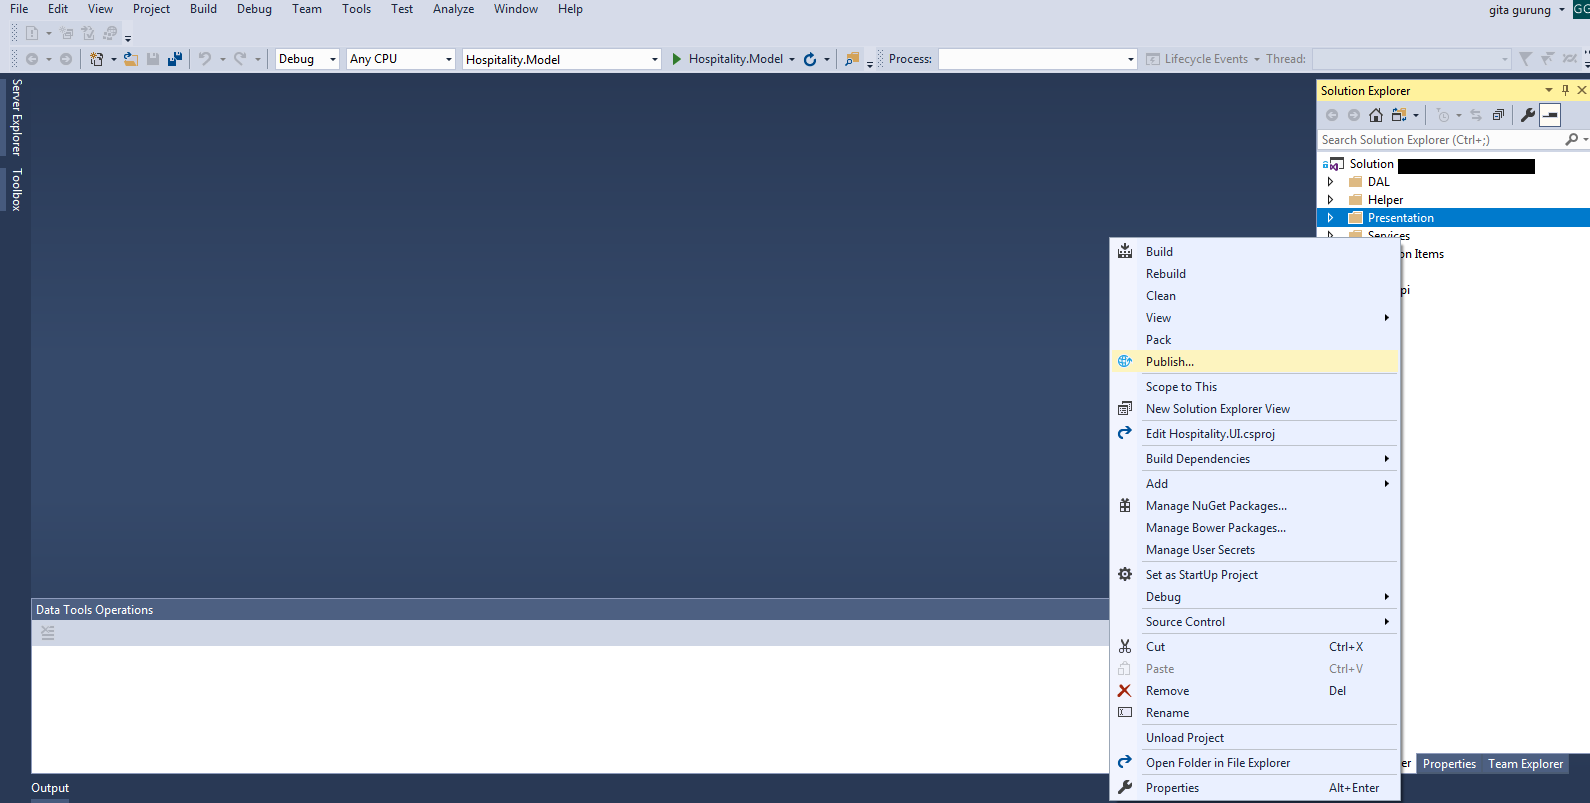This screenshot has width=1590, height=803.
Task: Select Publish... from the context menu
Action: point(1170,362)
